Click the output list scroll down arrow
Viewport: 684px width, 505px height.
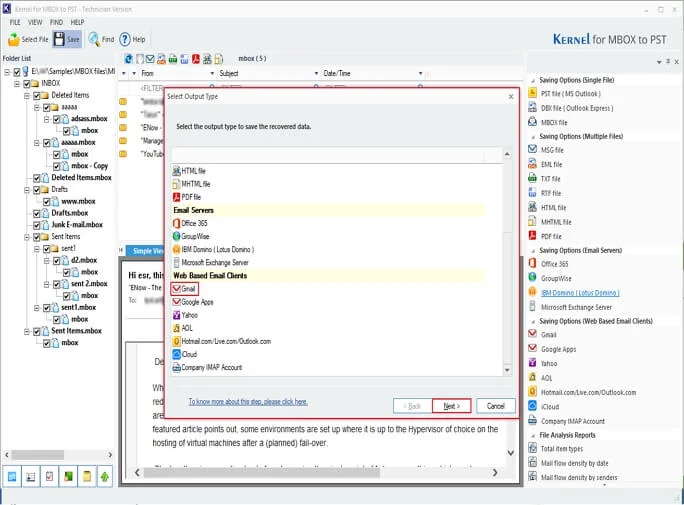(507, 370)
